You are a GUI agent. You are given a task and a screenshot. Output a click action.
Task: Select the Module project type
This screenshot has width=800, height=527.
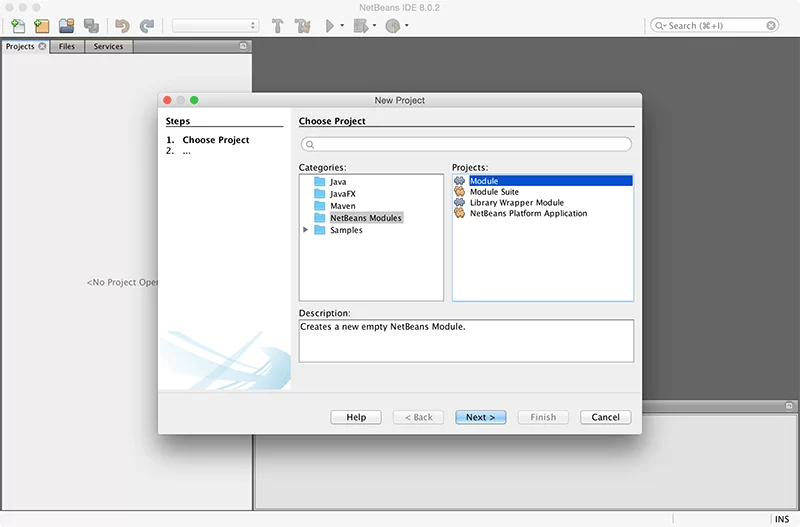[543, 181]
